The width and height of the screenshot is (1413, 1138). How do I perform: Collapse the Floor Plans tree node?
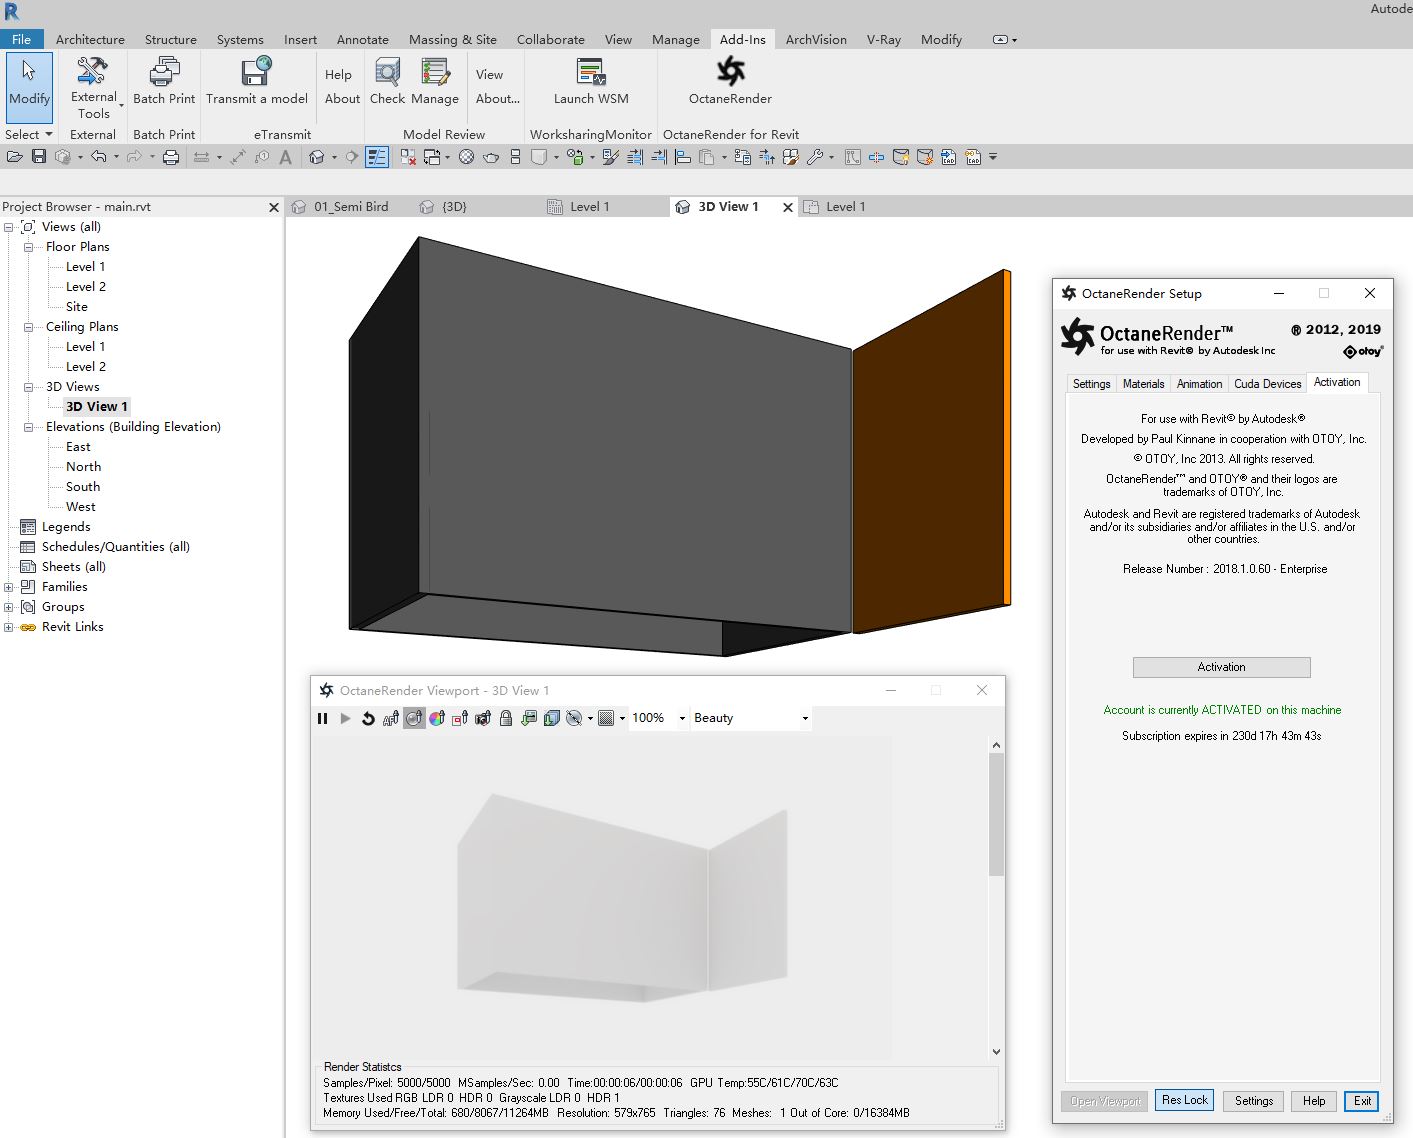pyautogui.click(x=29, y=247)
